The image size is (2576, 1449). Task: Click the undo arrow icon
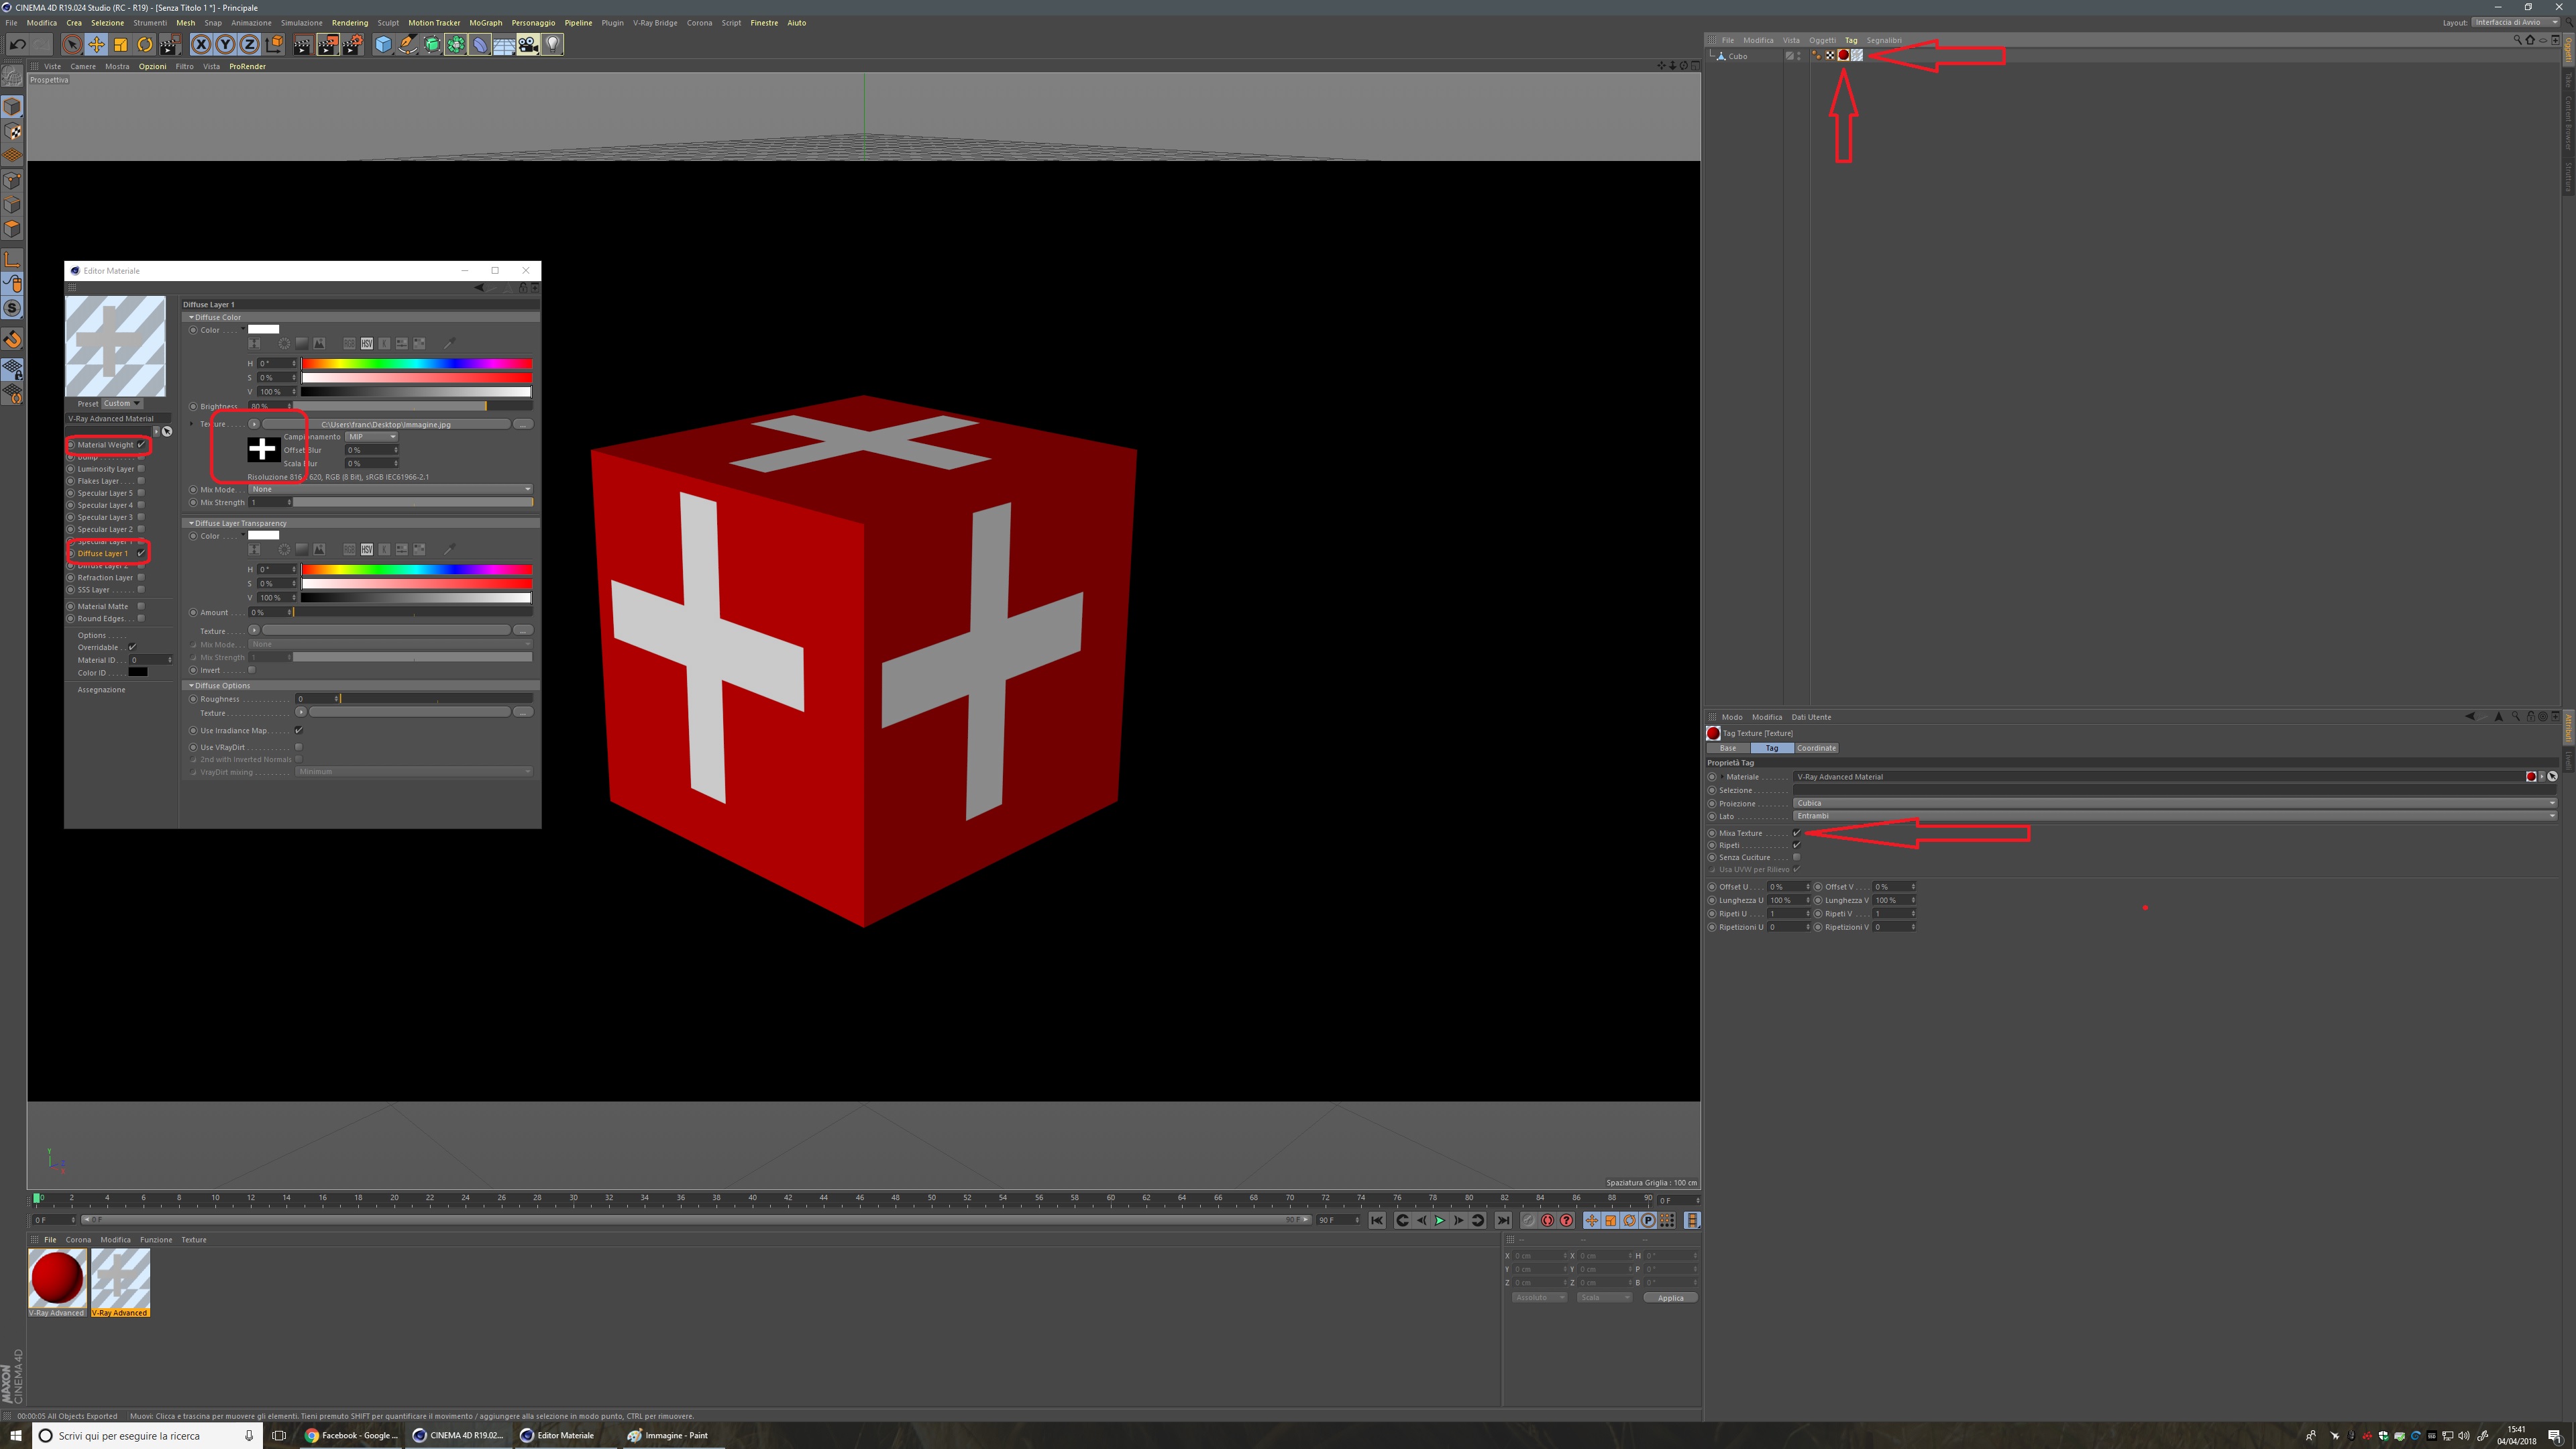coord(17,44)
